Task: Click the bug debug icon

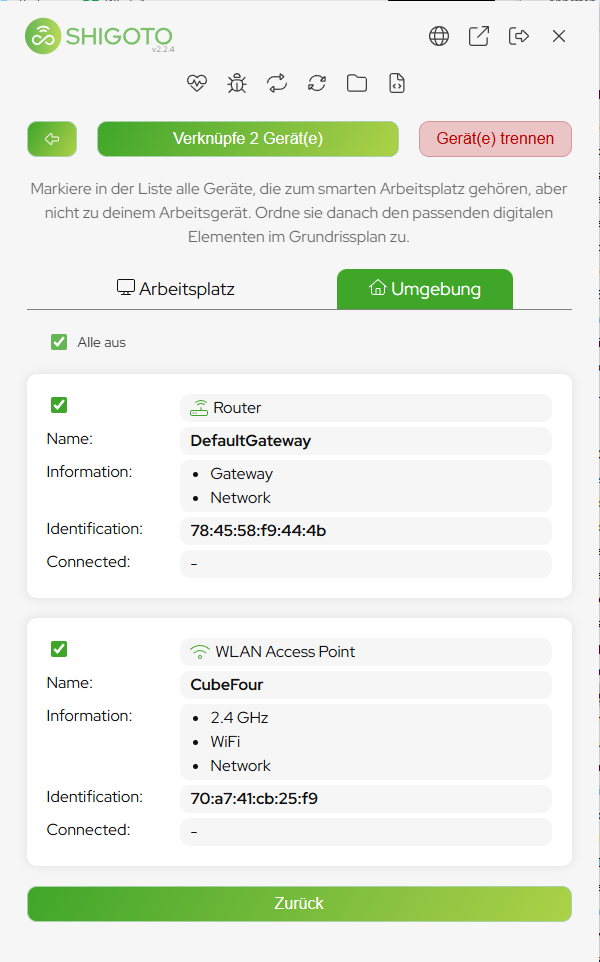Action: [237, 83]
